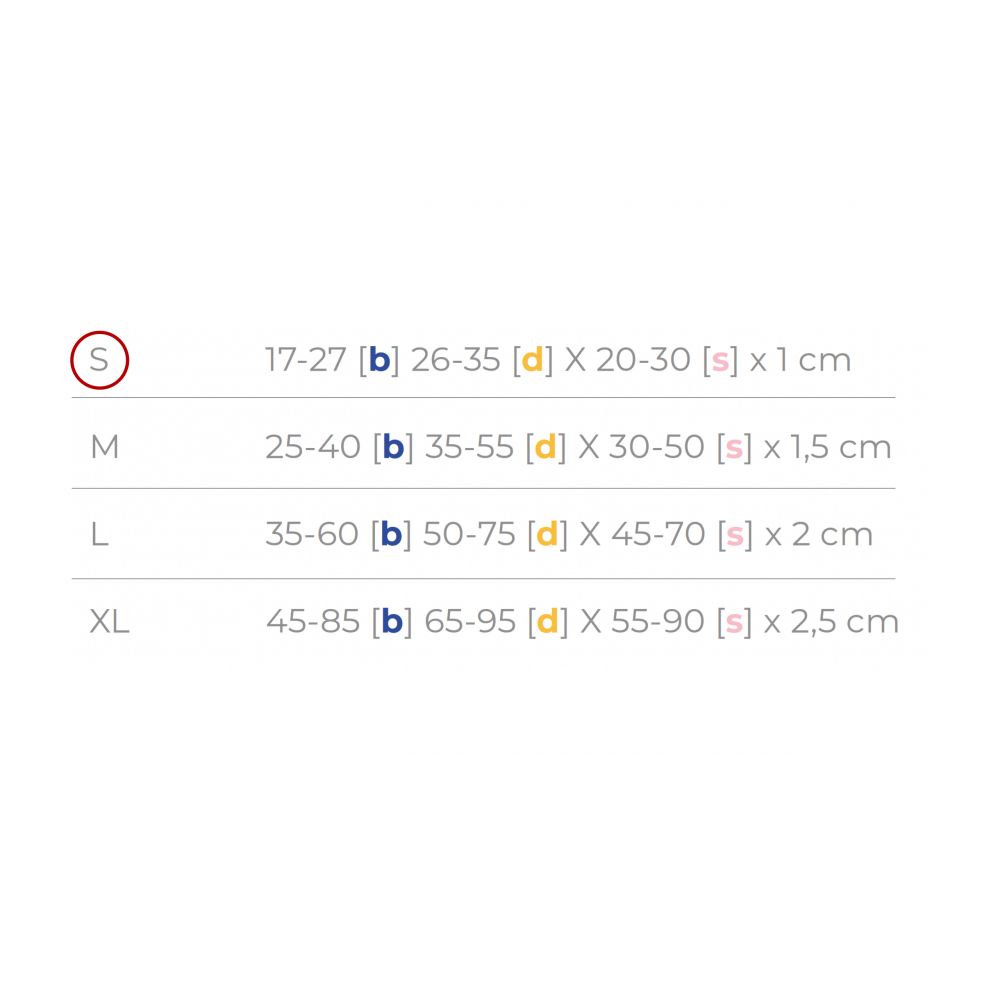This screenshot has width=1000, height=1000.
Task: Click the blue b marker in M row
Action: click(x=393, y=446)
